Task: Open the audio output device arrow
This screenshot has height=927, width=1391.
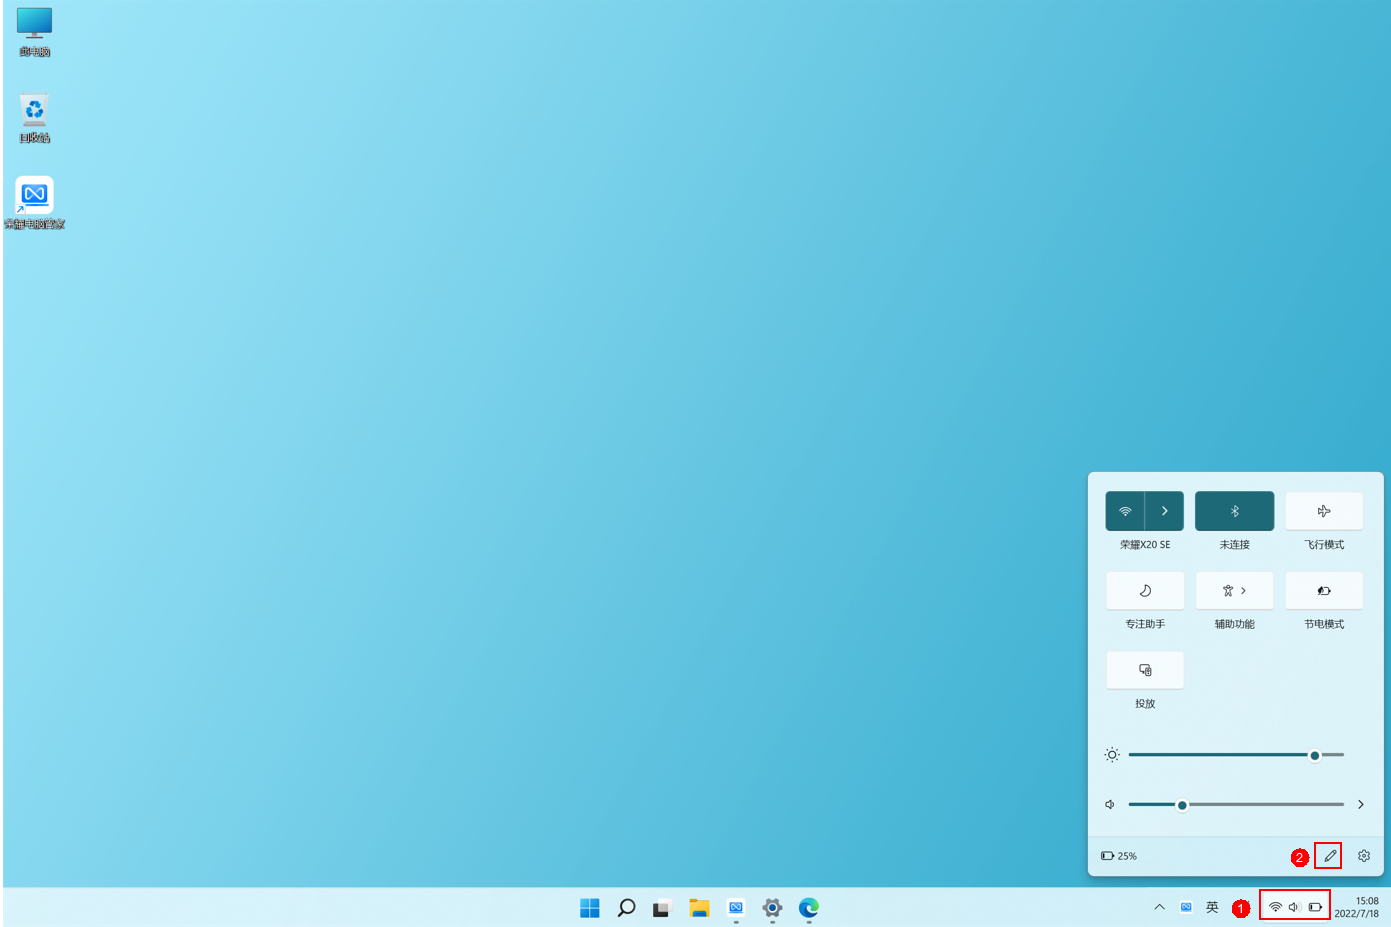Action: click(1360, 805)
